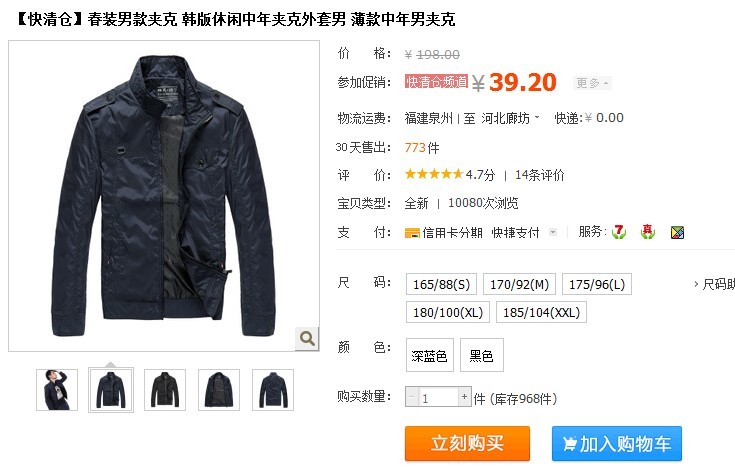Choose the 深蓝色 color option

point(429,355)
